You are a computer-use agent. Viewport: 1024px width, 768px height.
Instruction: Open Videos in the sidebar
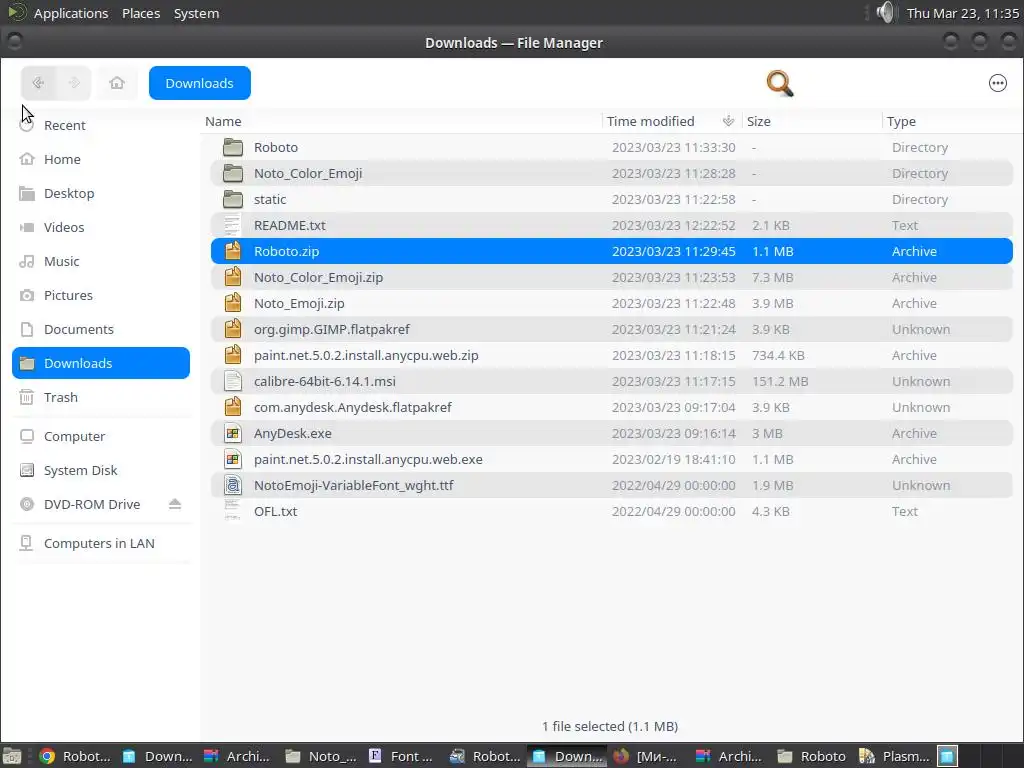[x=101, y=227]
